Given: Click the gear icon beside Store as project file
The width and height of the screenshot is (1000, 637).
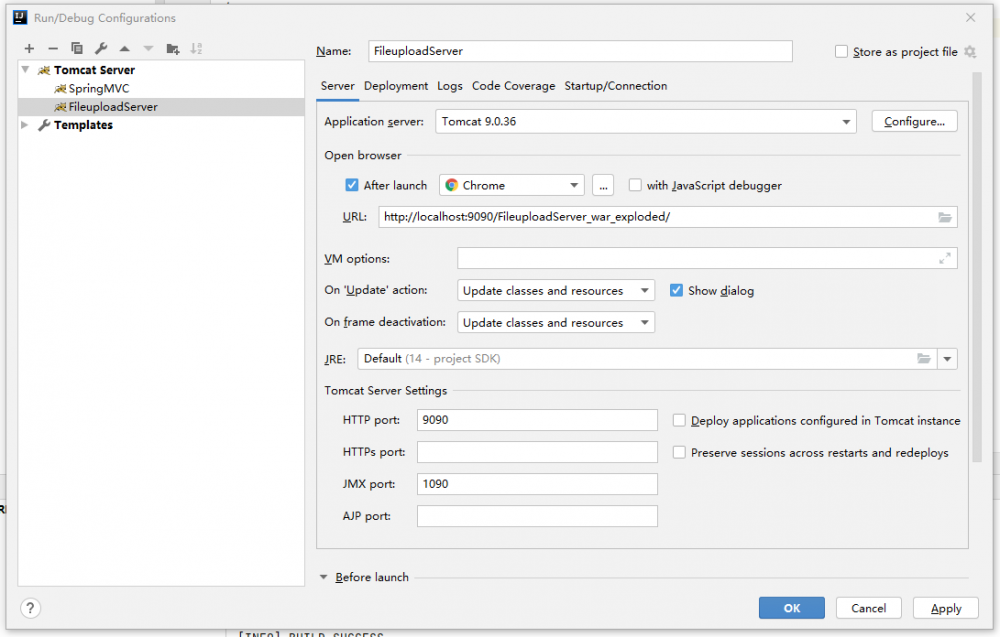Looking at the screenshot, I should point(969,52).
